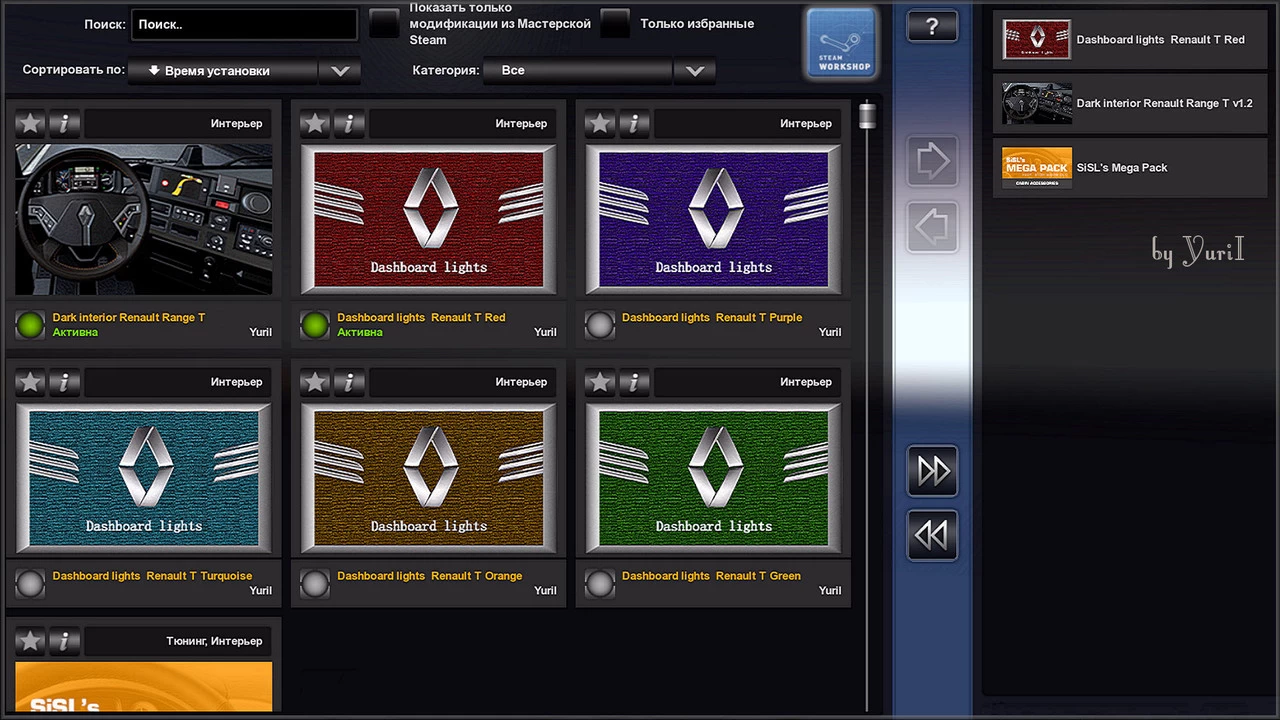Info icon on Dashboard lights Renault T Green
Image resolution: width=1280 pixels, height=720 pixels.
coord(633,382)
